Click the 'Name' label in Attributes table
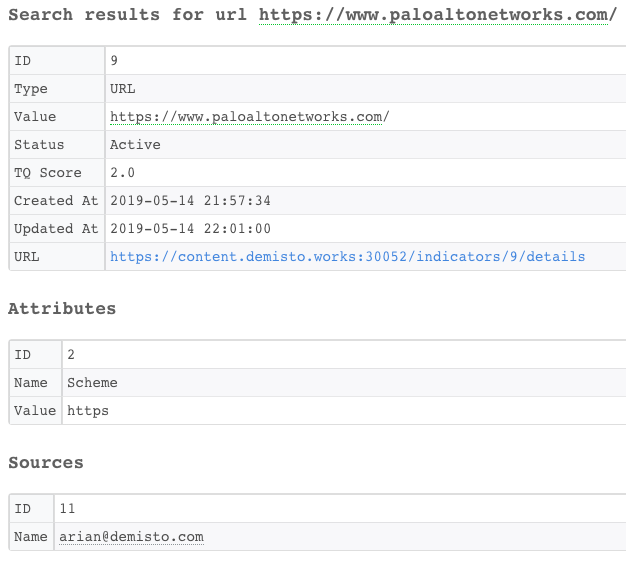 point(31,382)
